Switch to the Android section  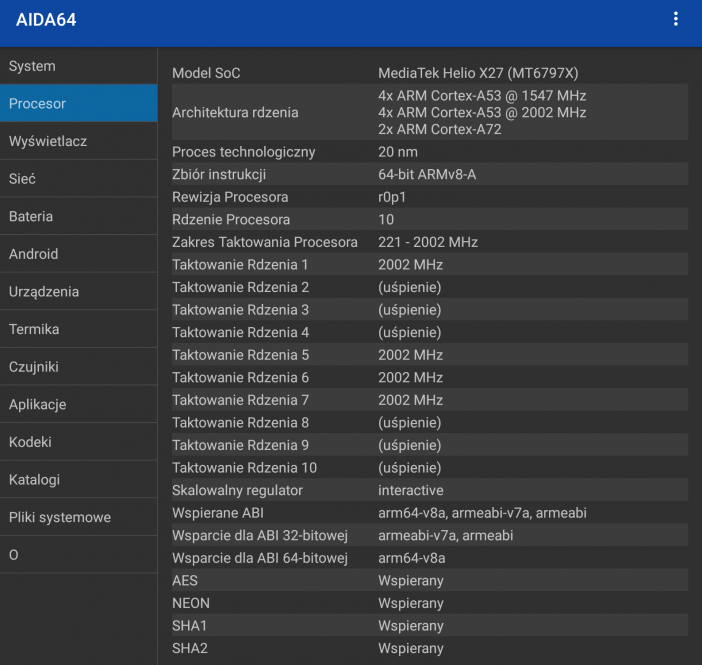click(x=78, y=254)
